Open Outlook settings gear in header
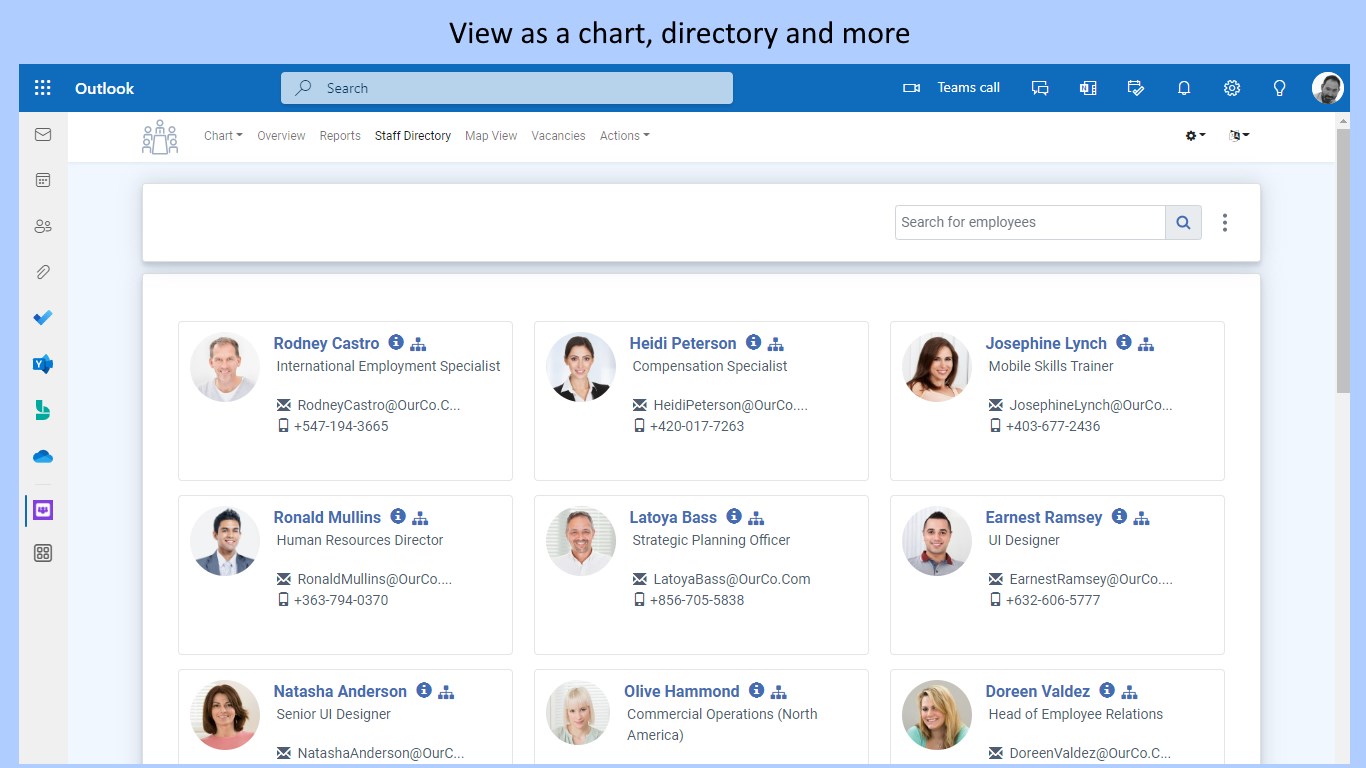 (1232, 88)
